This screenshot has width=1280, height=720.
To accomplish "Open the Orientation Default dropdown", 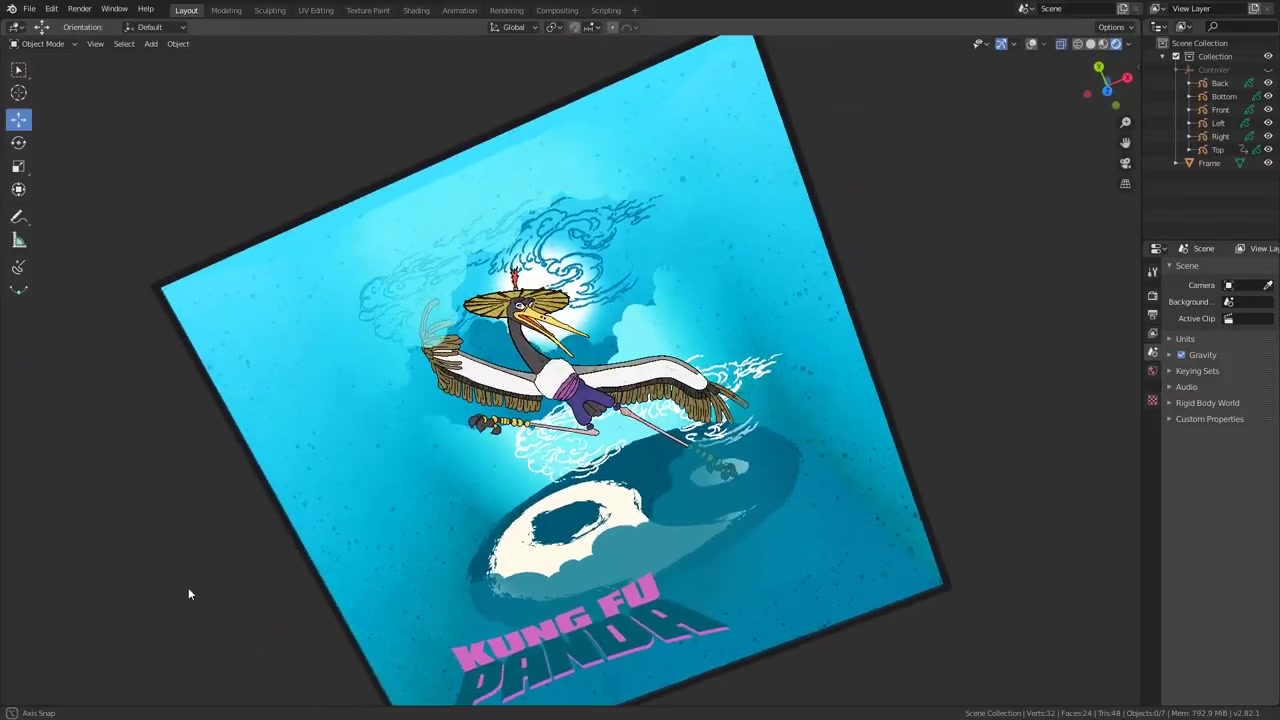I will click(155, 27).
